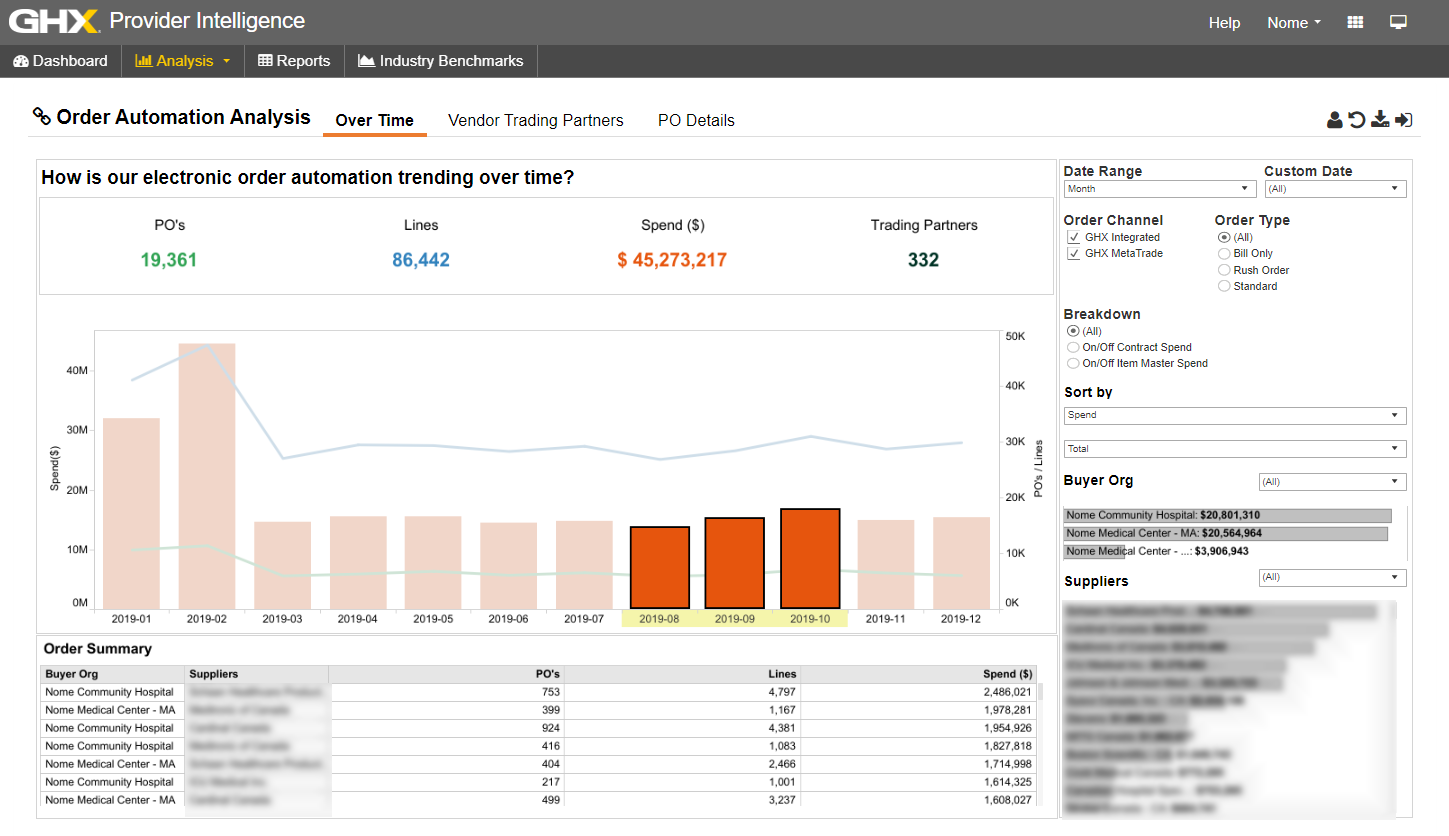
Task: Open the Buyer Org filter dropdown
Action: click(x=1331, y=482)
